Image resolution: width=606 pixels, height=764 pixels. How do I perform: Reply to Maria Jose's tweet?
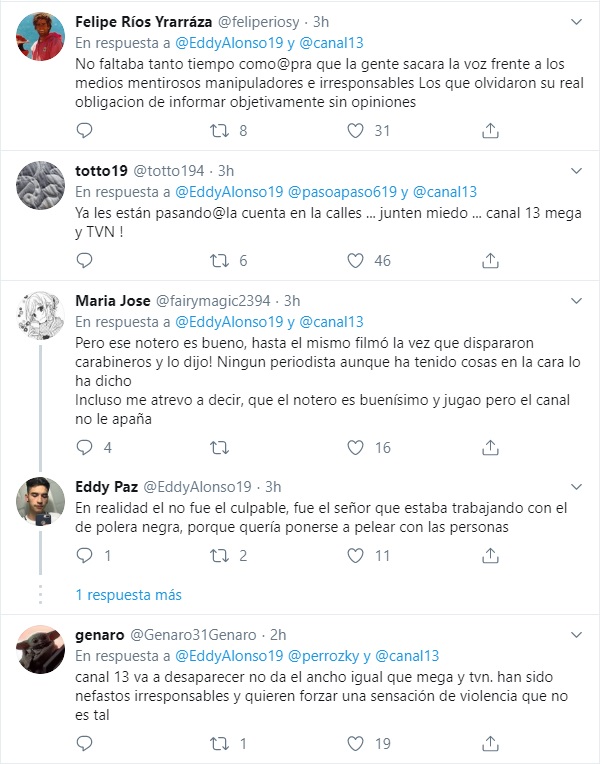85,448
